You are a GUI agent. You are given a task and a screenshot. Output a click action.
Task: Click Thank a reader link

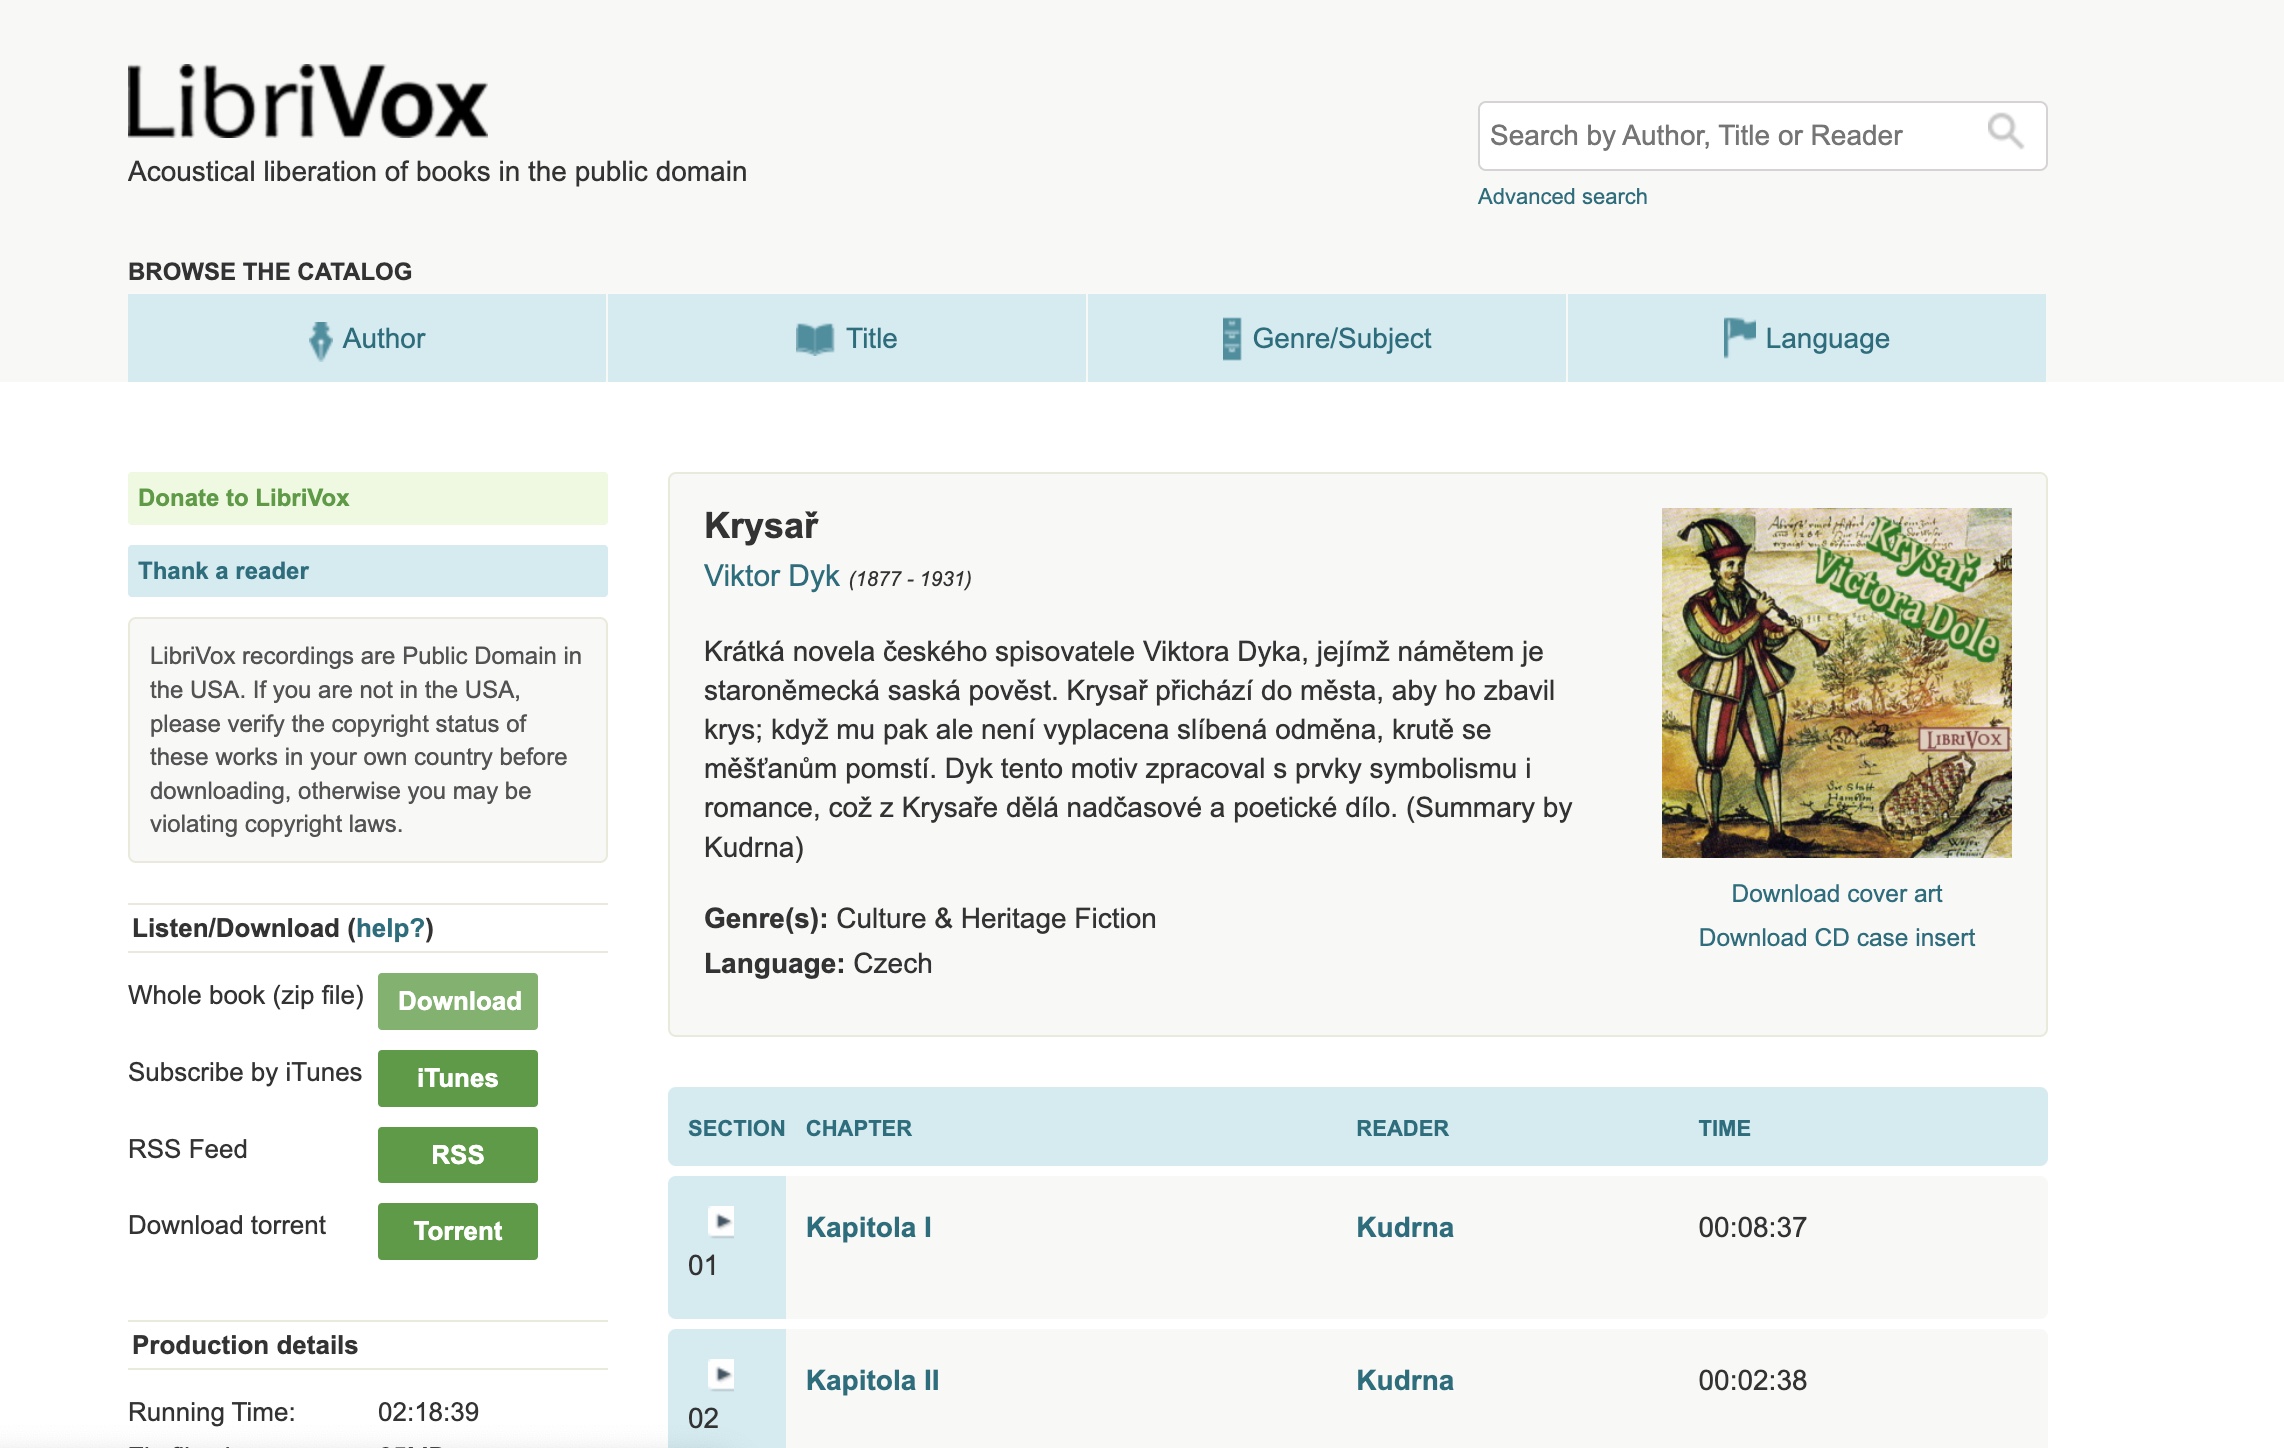[x=224, y=571]
